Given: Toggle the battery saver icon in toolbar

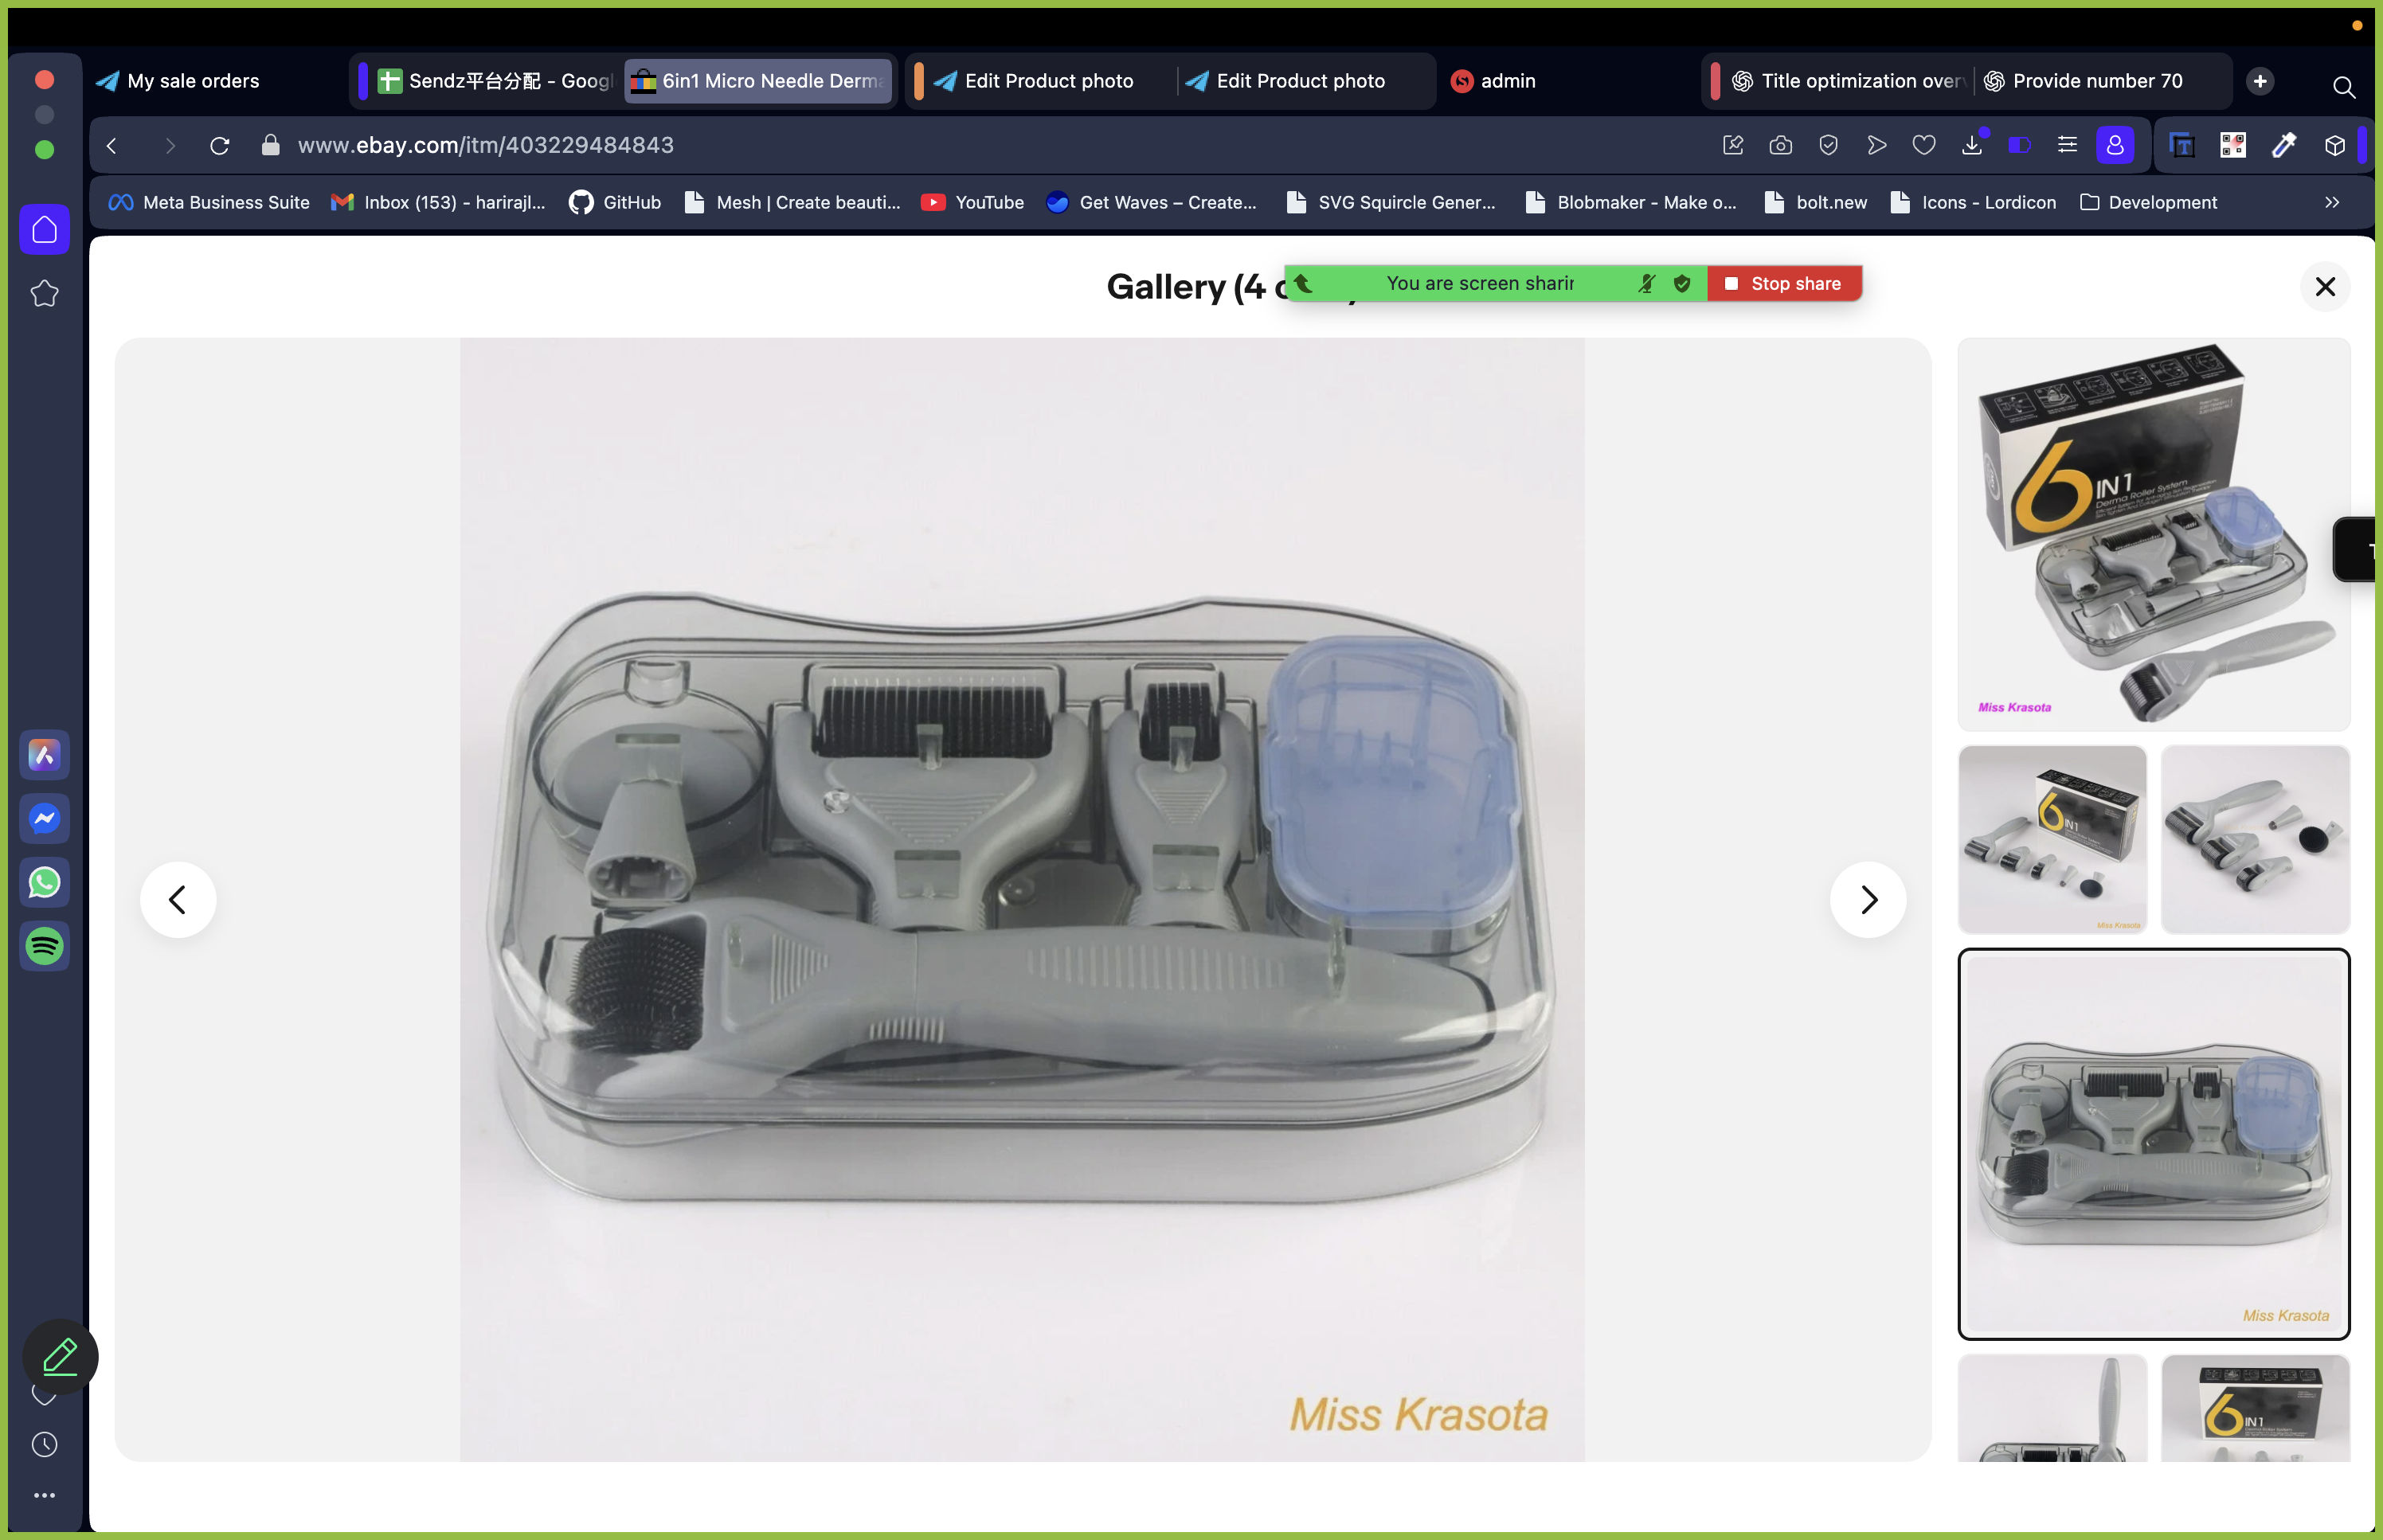Looking at the screenshot, I should tap(2019, 146).
